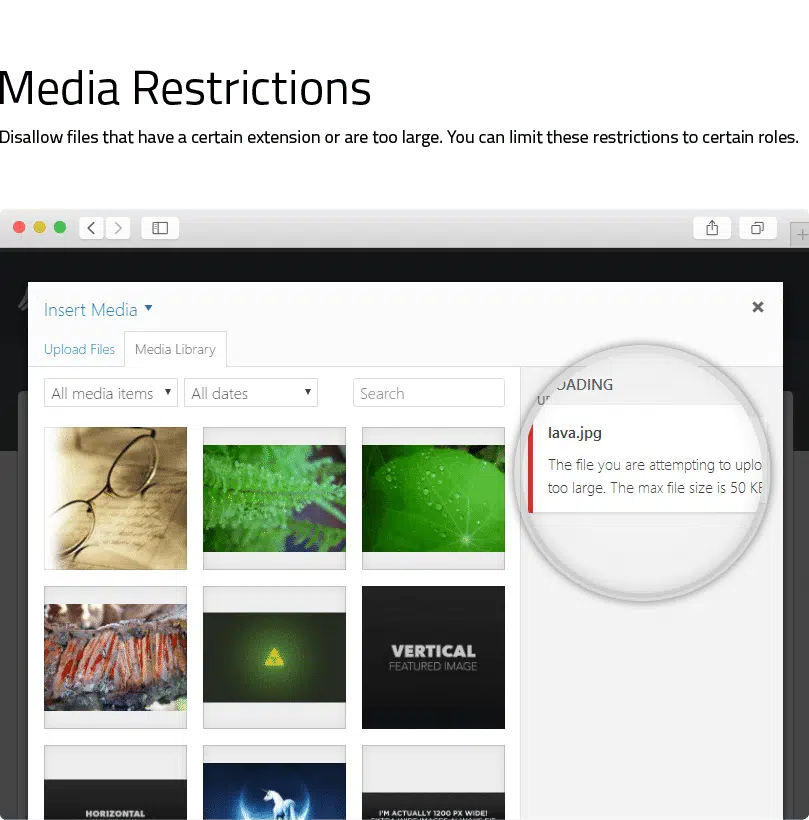
Task: Click the green fullscreen window dot
Action: click(60, 227)
